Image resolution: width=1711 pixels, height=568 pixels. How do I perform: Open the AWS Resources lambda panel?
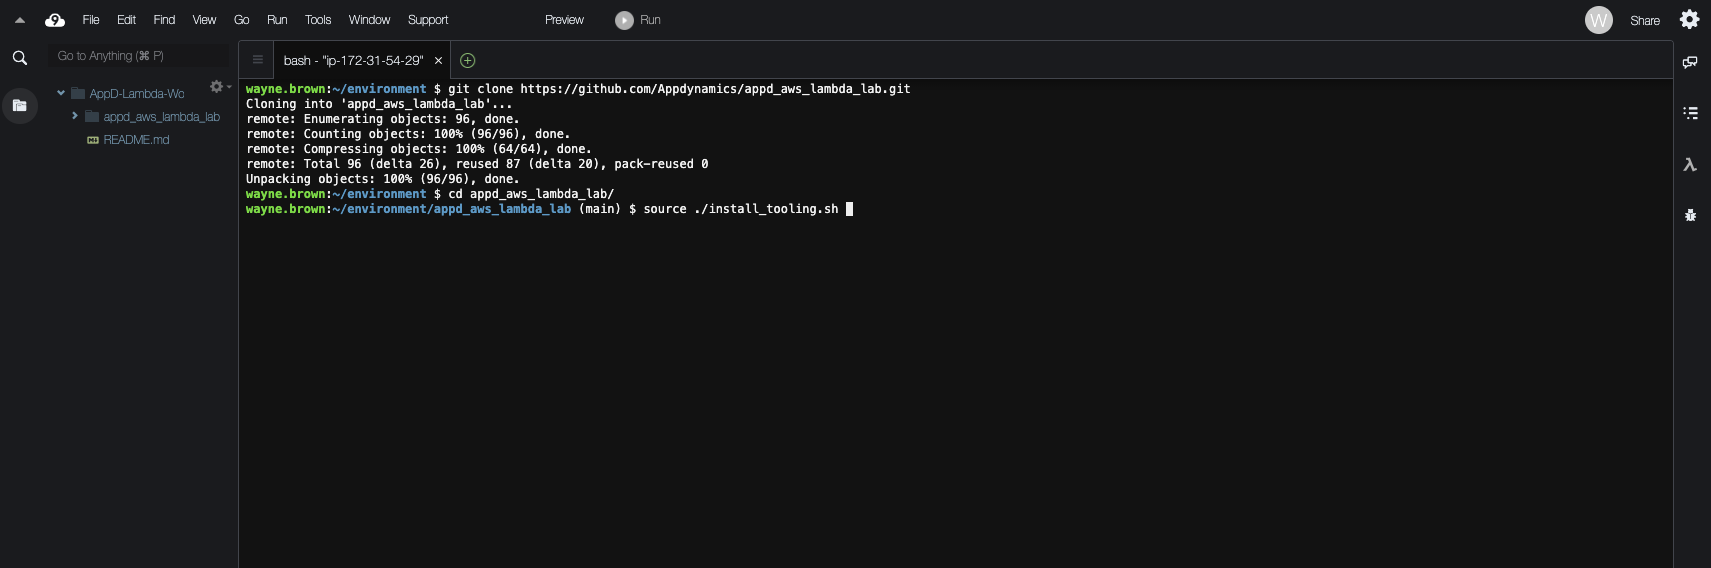tap(1690, 165)
